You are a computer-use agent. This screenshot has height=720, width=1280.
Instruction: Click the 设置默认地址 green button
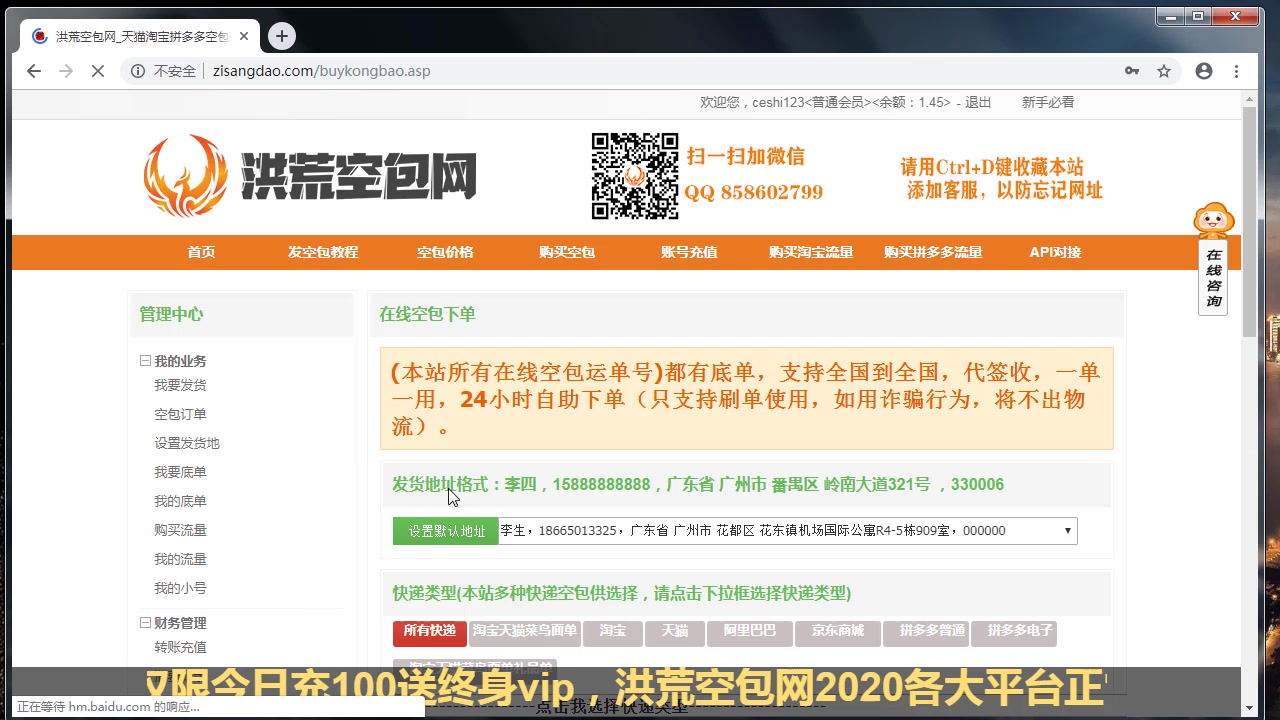(446, 531)
